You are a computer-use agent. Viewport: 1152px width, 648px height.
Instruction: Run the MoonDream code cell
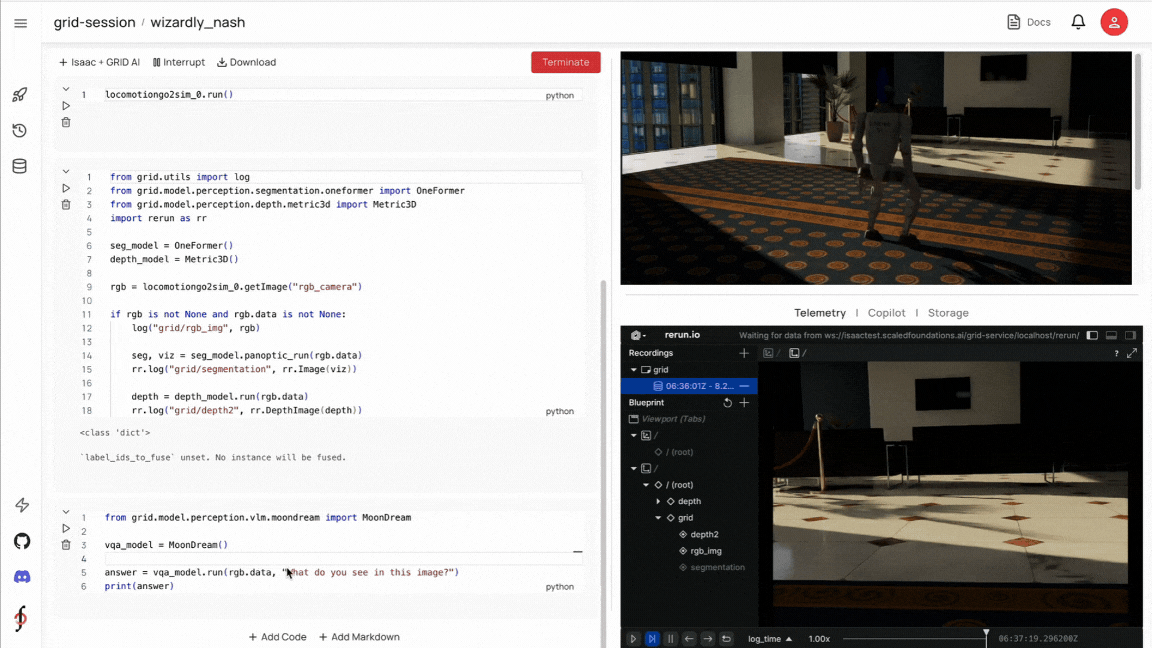coord(65,528)
